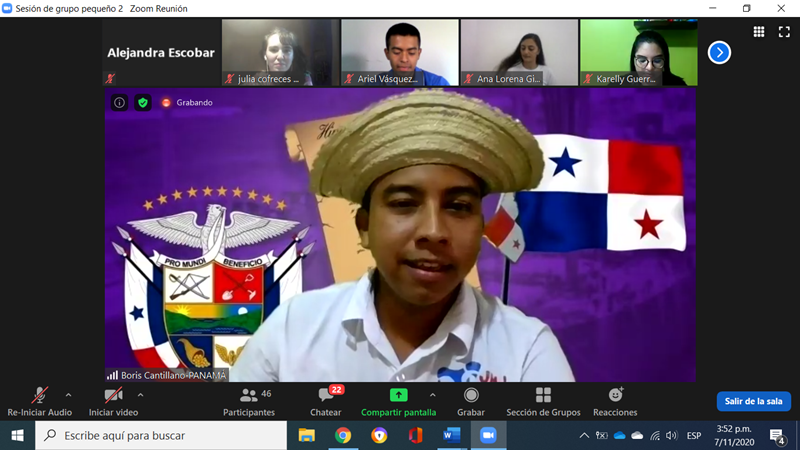Open video options arrow beside Iniciar video
800x450 pixels.
tap(140, 395)
